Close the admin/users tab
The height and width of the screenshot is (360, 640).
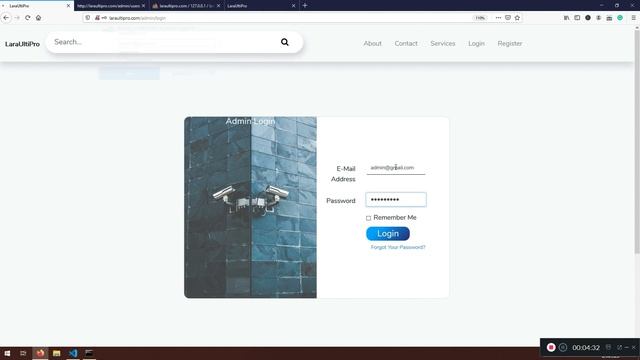click(x=143, y=6)
